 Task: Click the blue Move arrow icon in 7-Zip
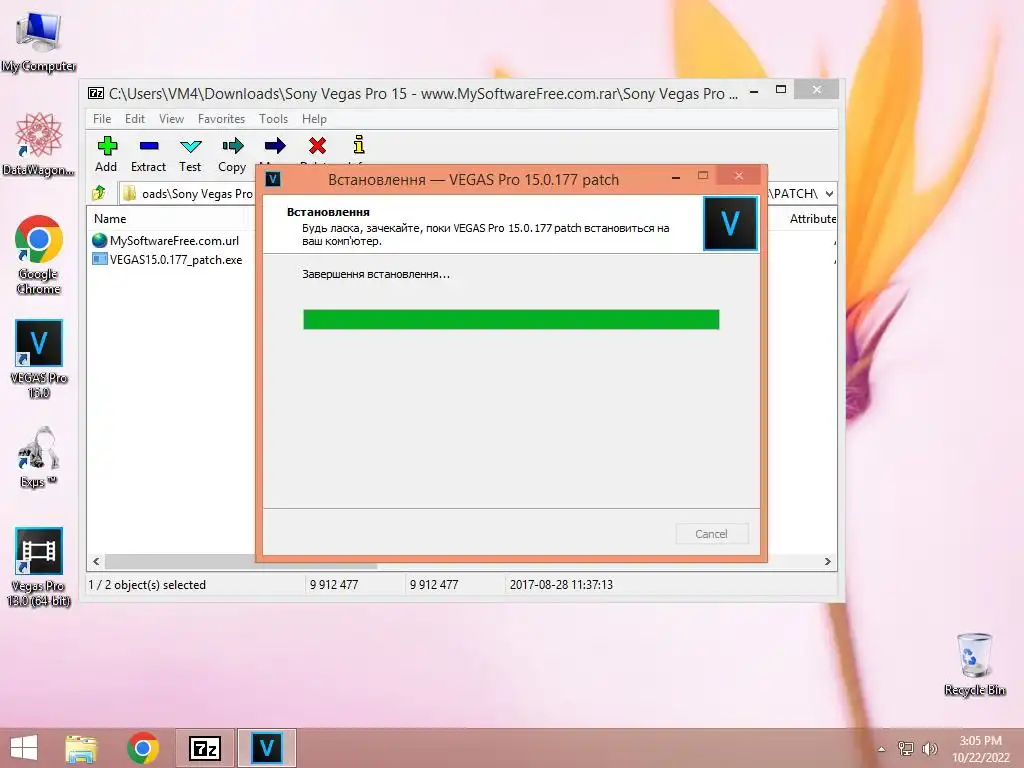[275, 146]
